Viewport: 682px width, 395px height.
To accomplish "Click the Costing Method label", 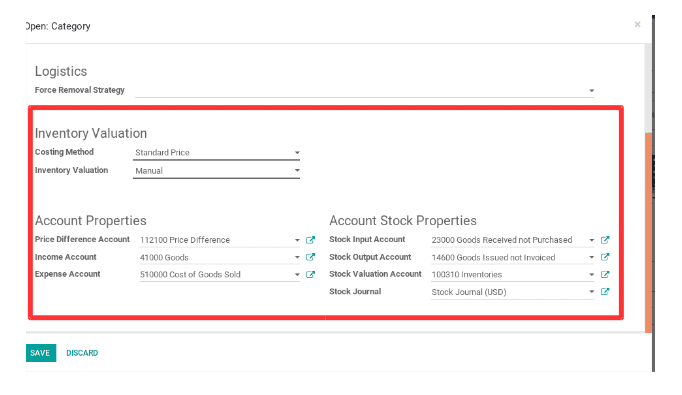I will click(x=64, y=152).
